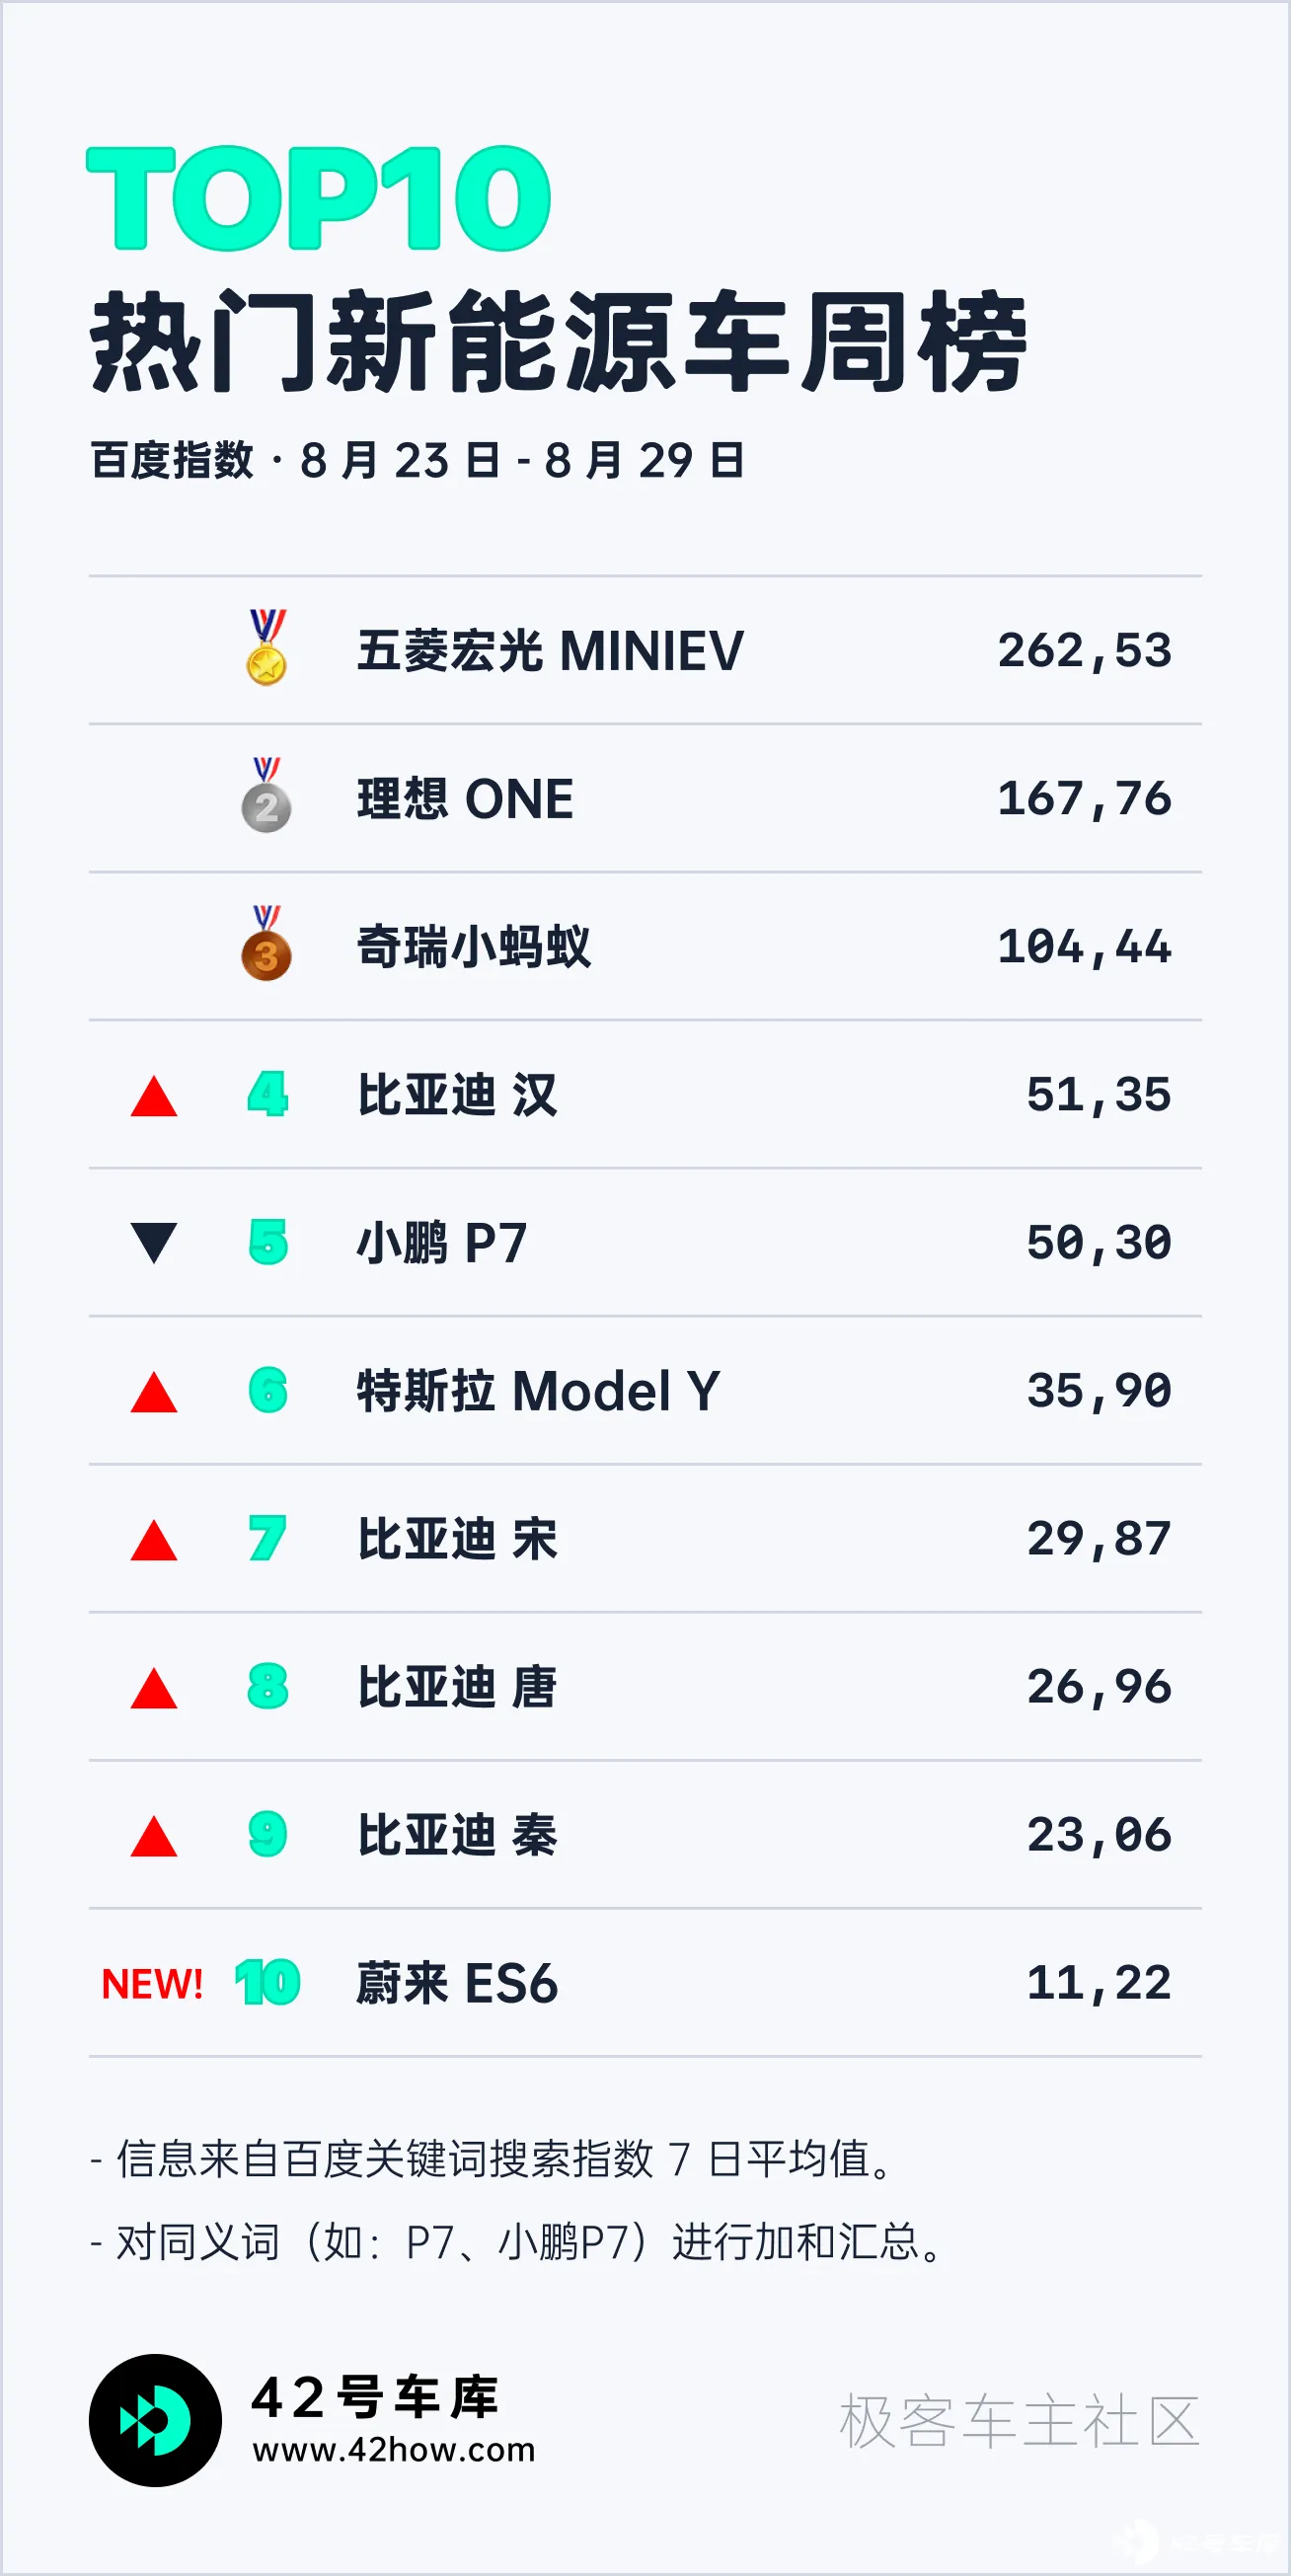Select the 理想 ONE row name

465,799
